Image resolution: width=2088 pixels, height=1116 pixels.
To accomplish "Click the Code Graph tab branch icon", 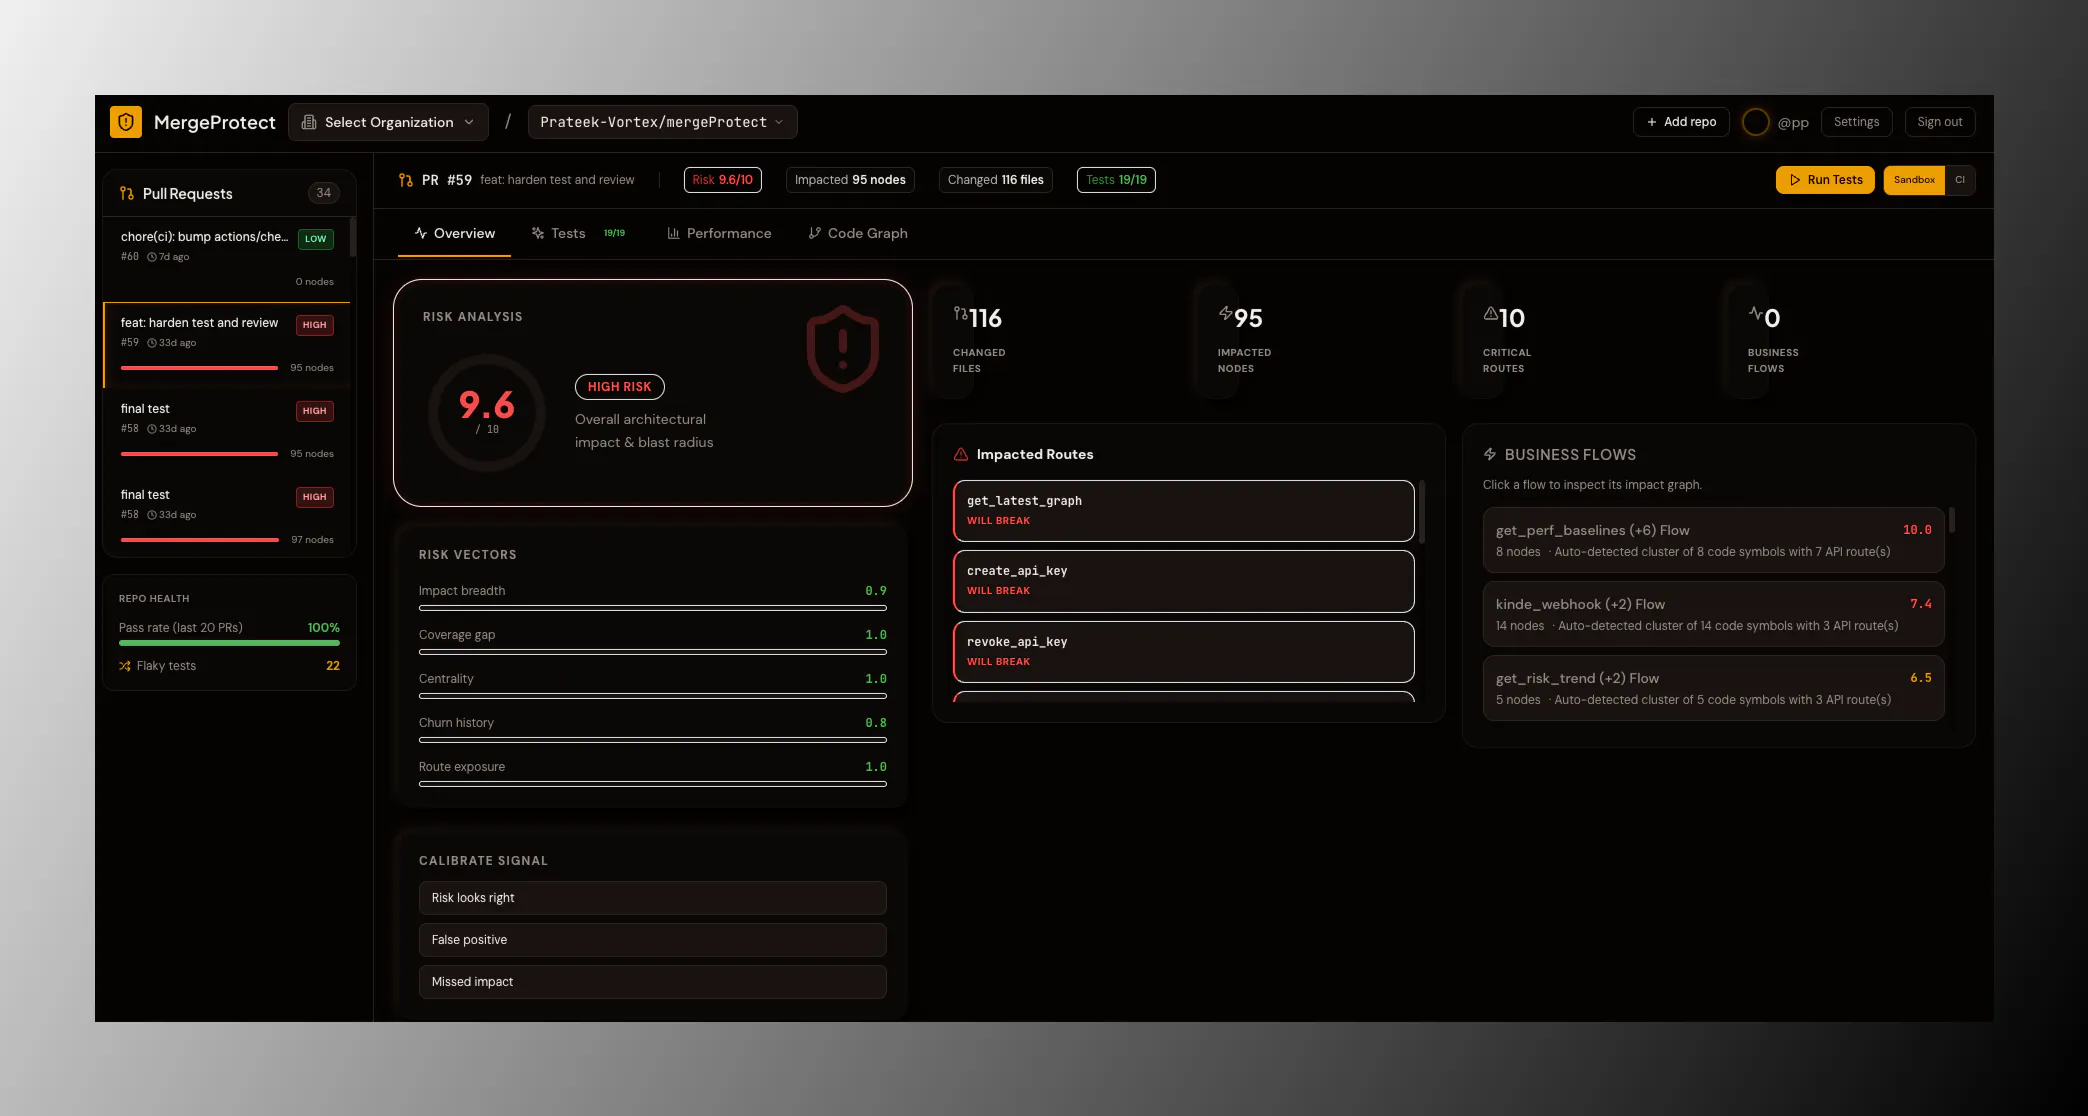I will click(815, 233).
